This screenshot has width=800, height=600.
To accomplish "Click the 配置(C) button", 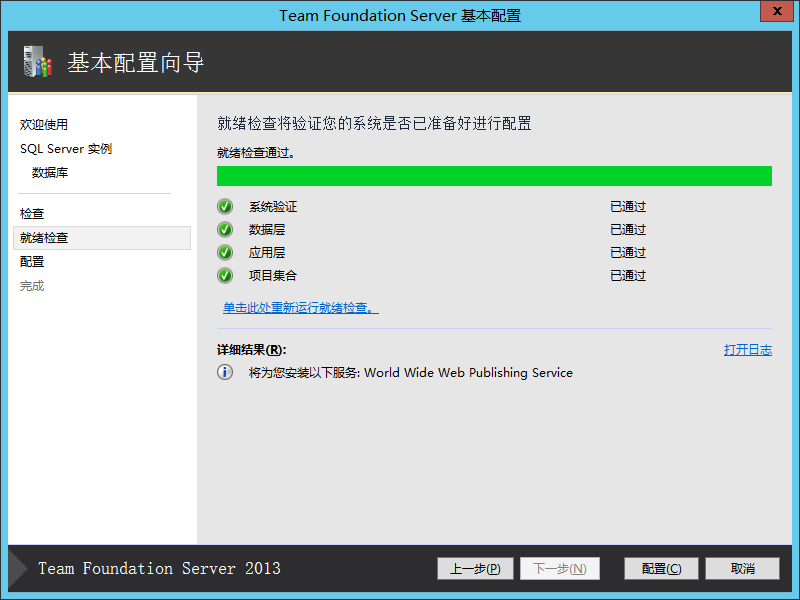I will click(661, 568).
